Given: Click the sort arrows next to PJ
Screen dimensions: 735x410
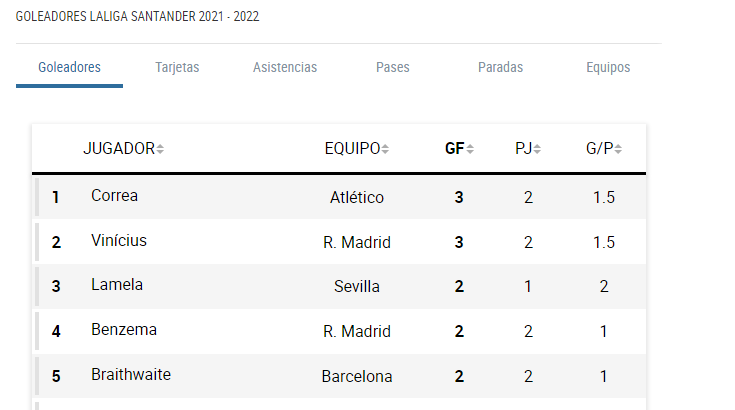Looking at the screenshot, I should point(537,149).
